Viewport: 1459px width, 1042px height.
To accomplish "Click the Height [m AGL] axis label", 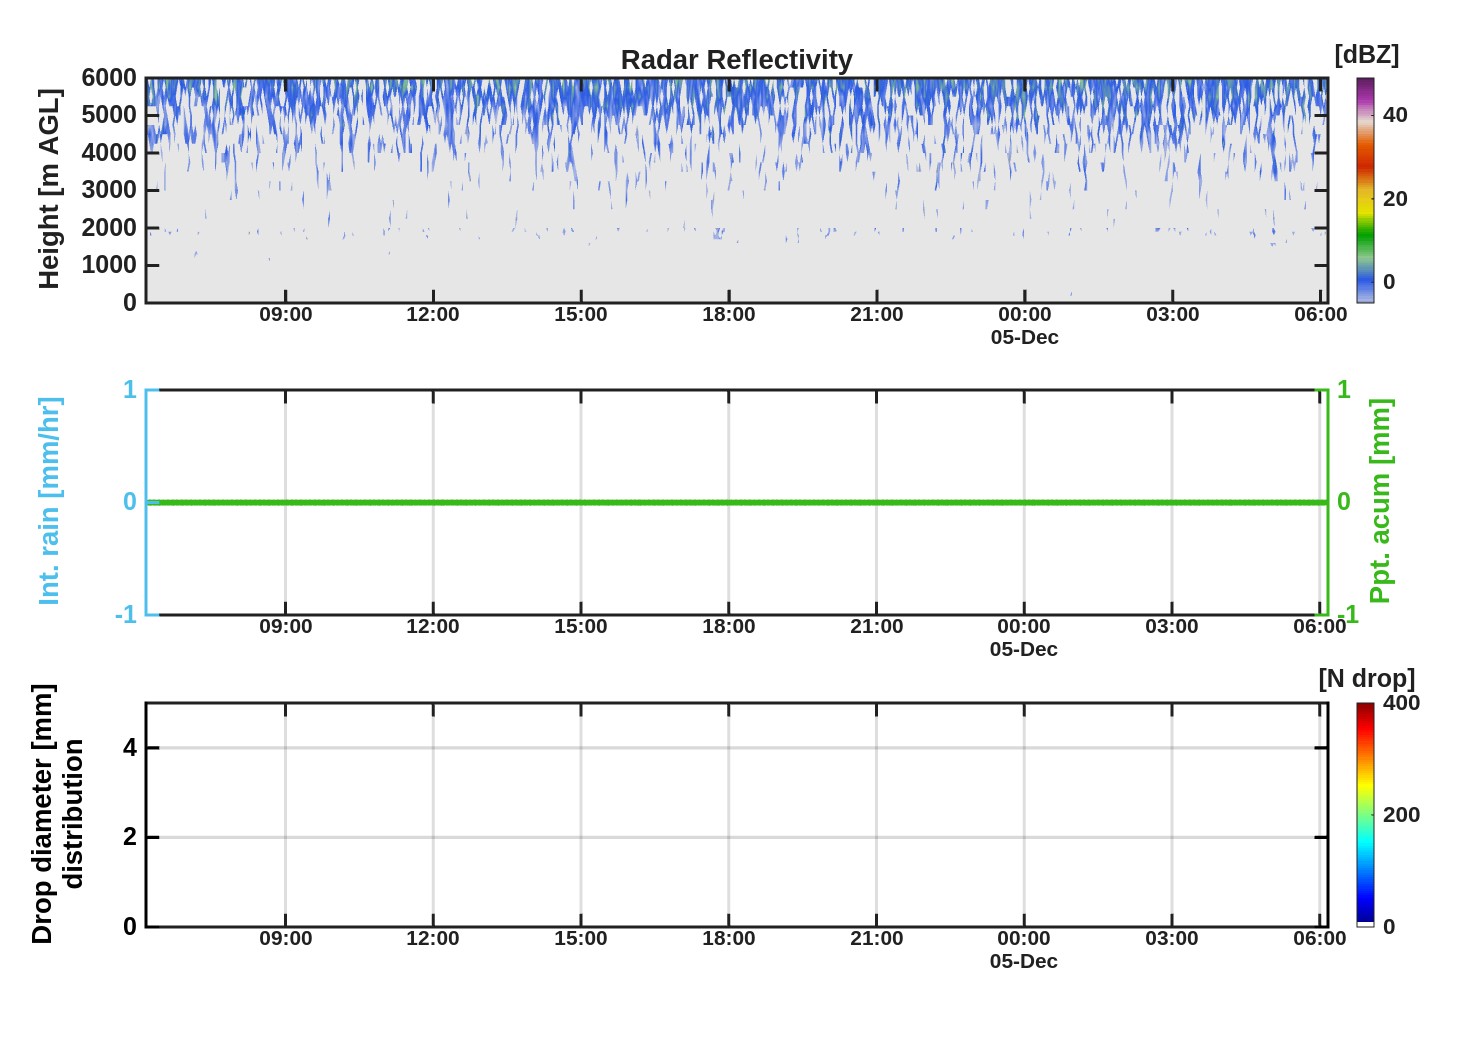I will pyautogui.click(x=49, y=189).
